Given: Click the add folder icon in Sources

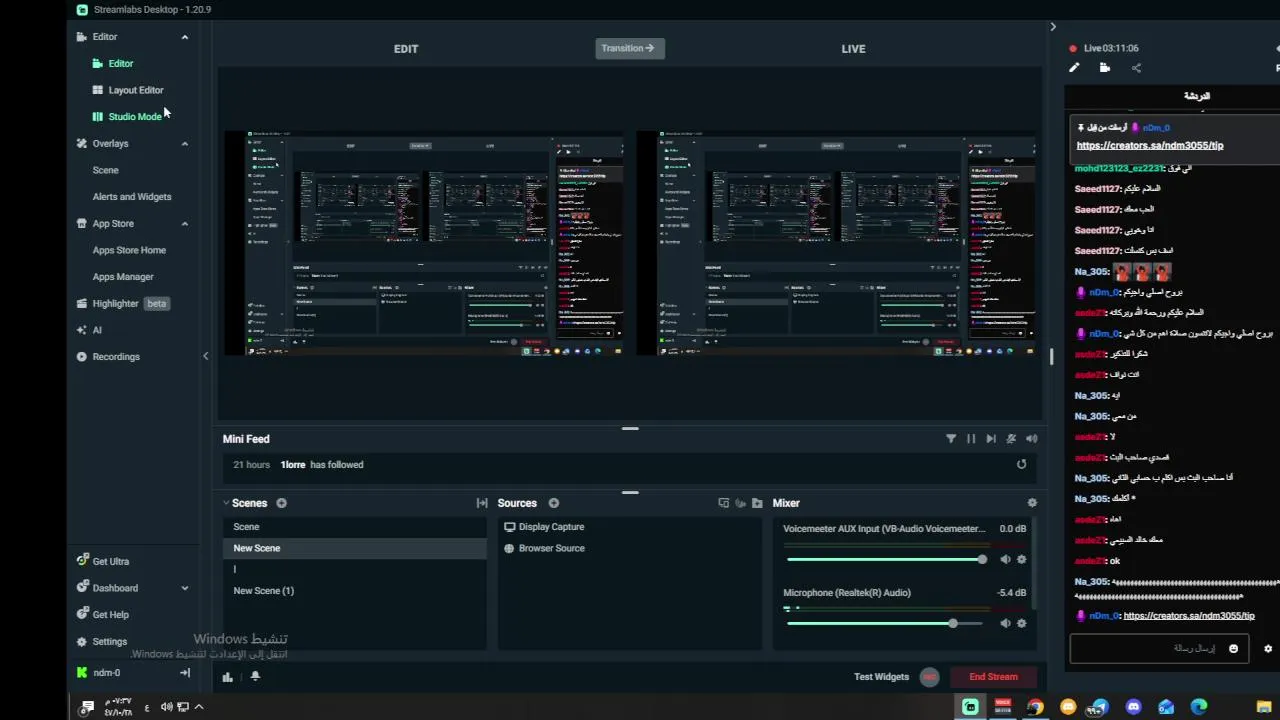Looking at the screenshot, I should (x=757, y=503).
